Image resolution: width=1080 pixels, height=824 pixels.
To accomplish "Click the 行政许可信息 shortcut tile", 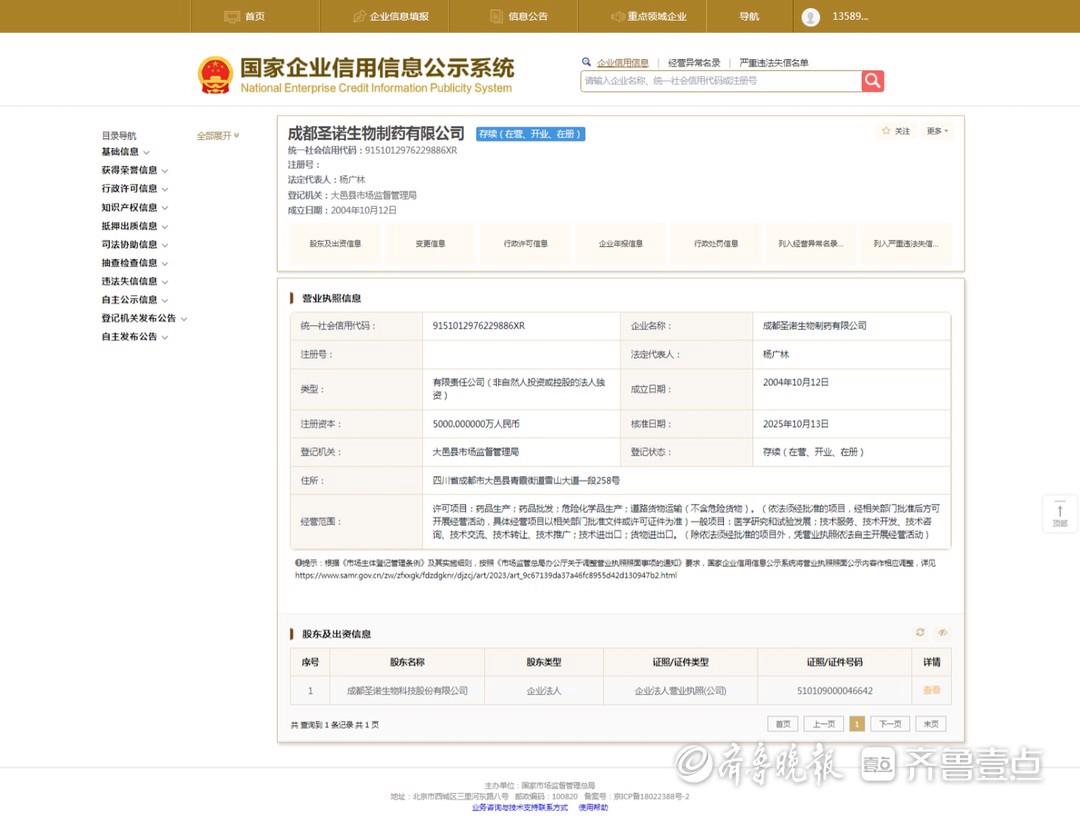I will pos(525,243).
